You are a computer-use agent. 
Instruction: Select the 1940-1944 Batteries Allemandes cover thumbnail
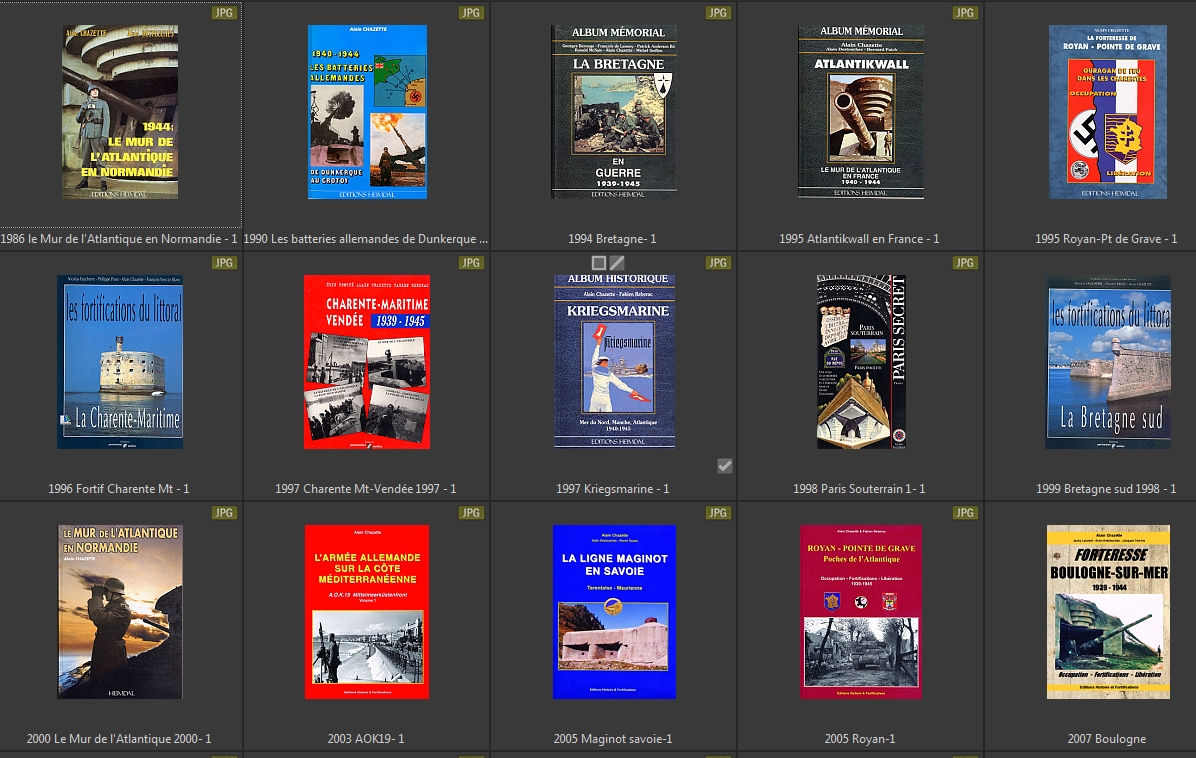point(367,112)
